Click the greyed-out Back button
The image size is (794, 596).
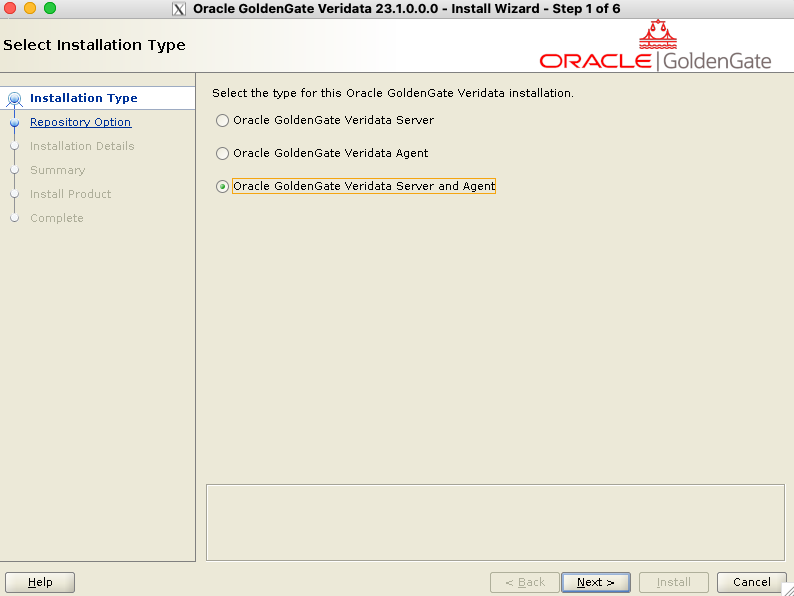point(523,582)
